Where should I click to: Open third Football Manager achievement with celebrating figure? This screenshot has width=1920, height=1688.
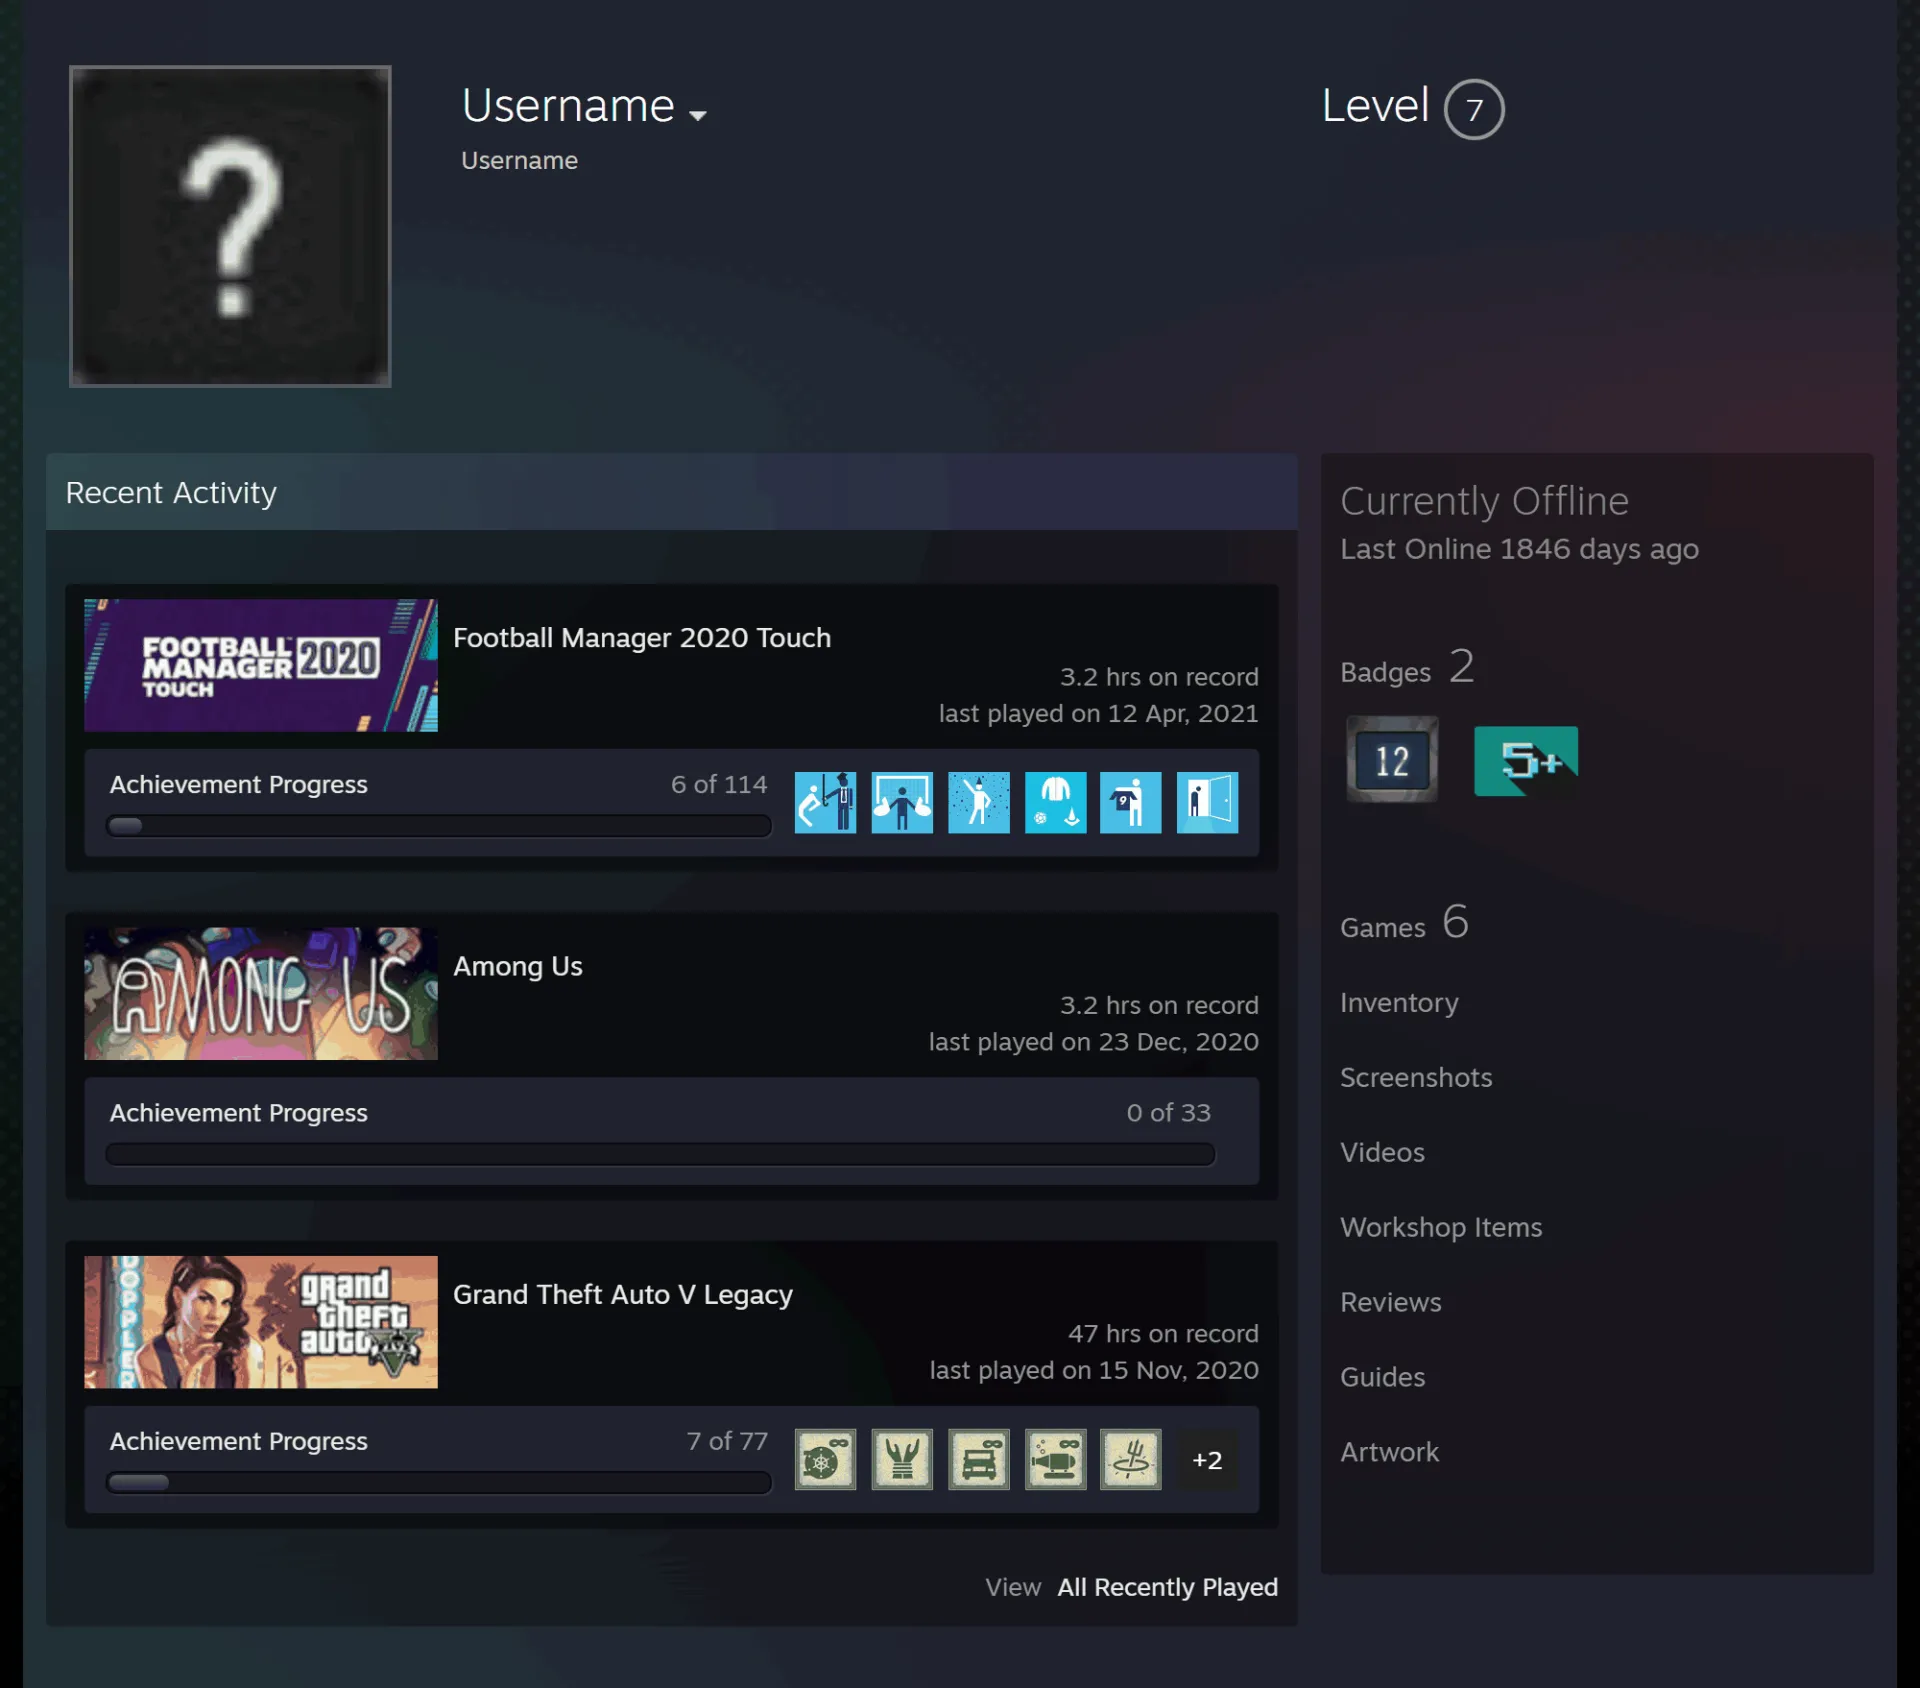click(979, 802)
